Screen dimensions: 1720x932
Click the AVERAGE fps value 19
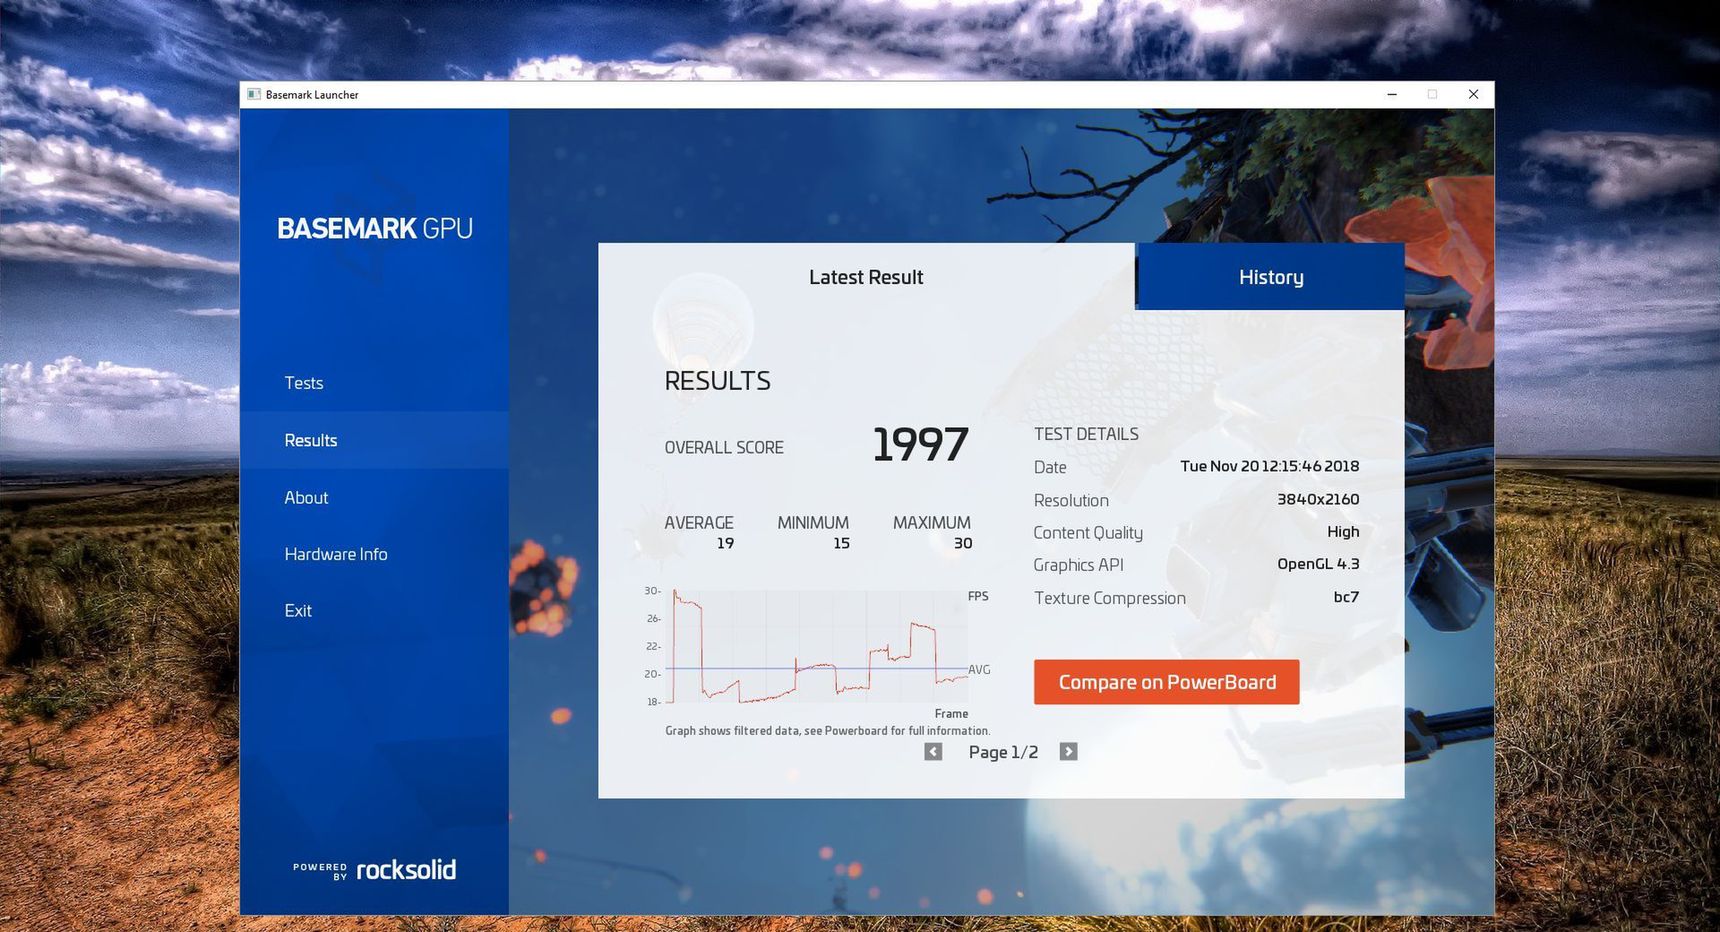point(725,544)
